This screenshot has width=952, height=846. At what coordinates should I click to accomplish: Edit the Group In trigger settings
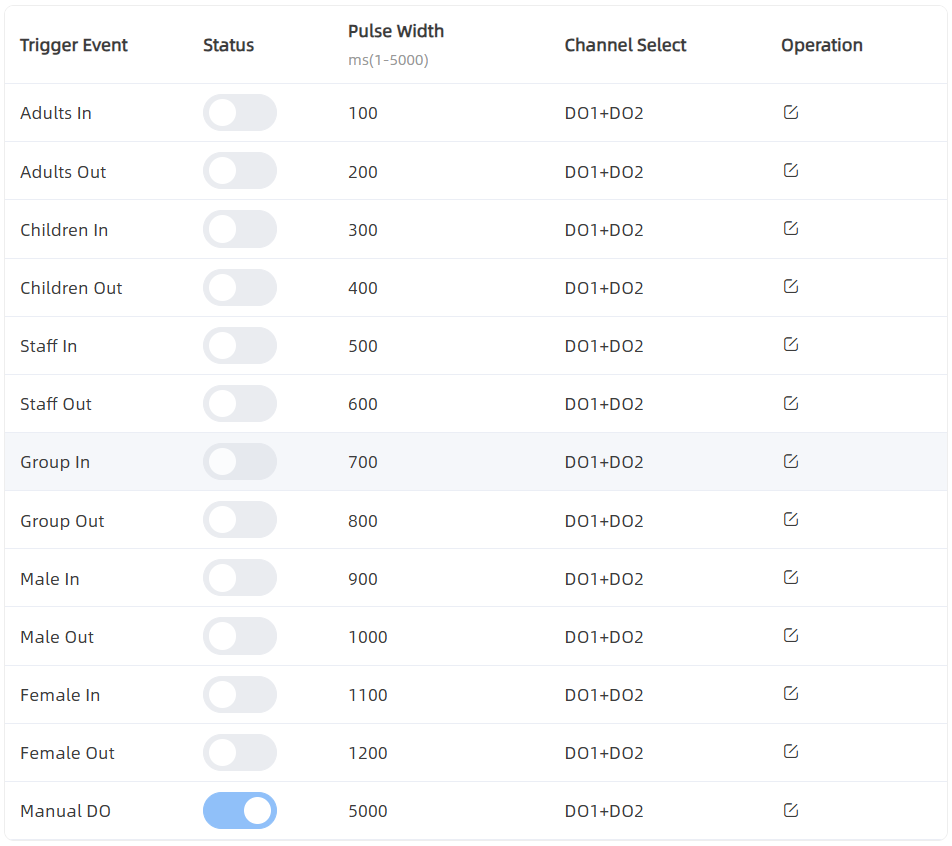790,461
